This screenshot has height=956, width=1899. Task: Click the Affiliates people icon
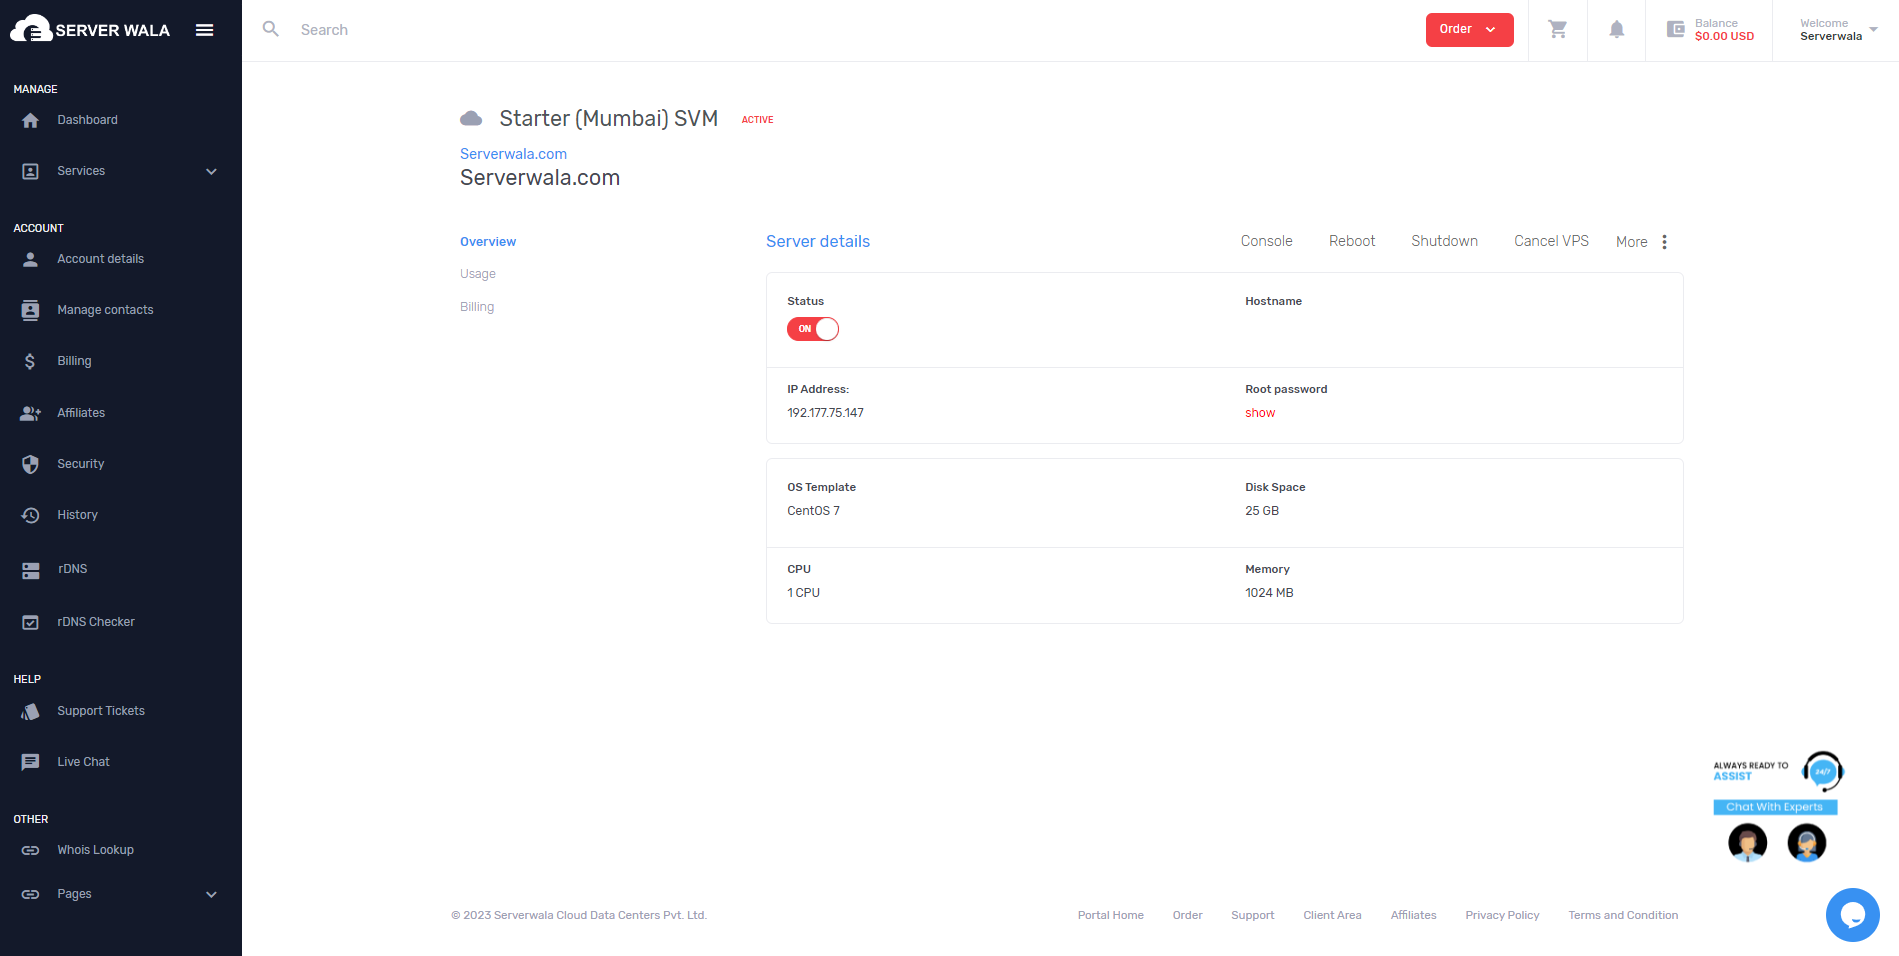click(30, 413)
